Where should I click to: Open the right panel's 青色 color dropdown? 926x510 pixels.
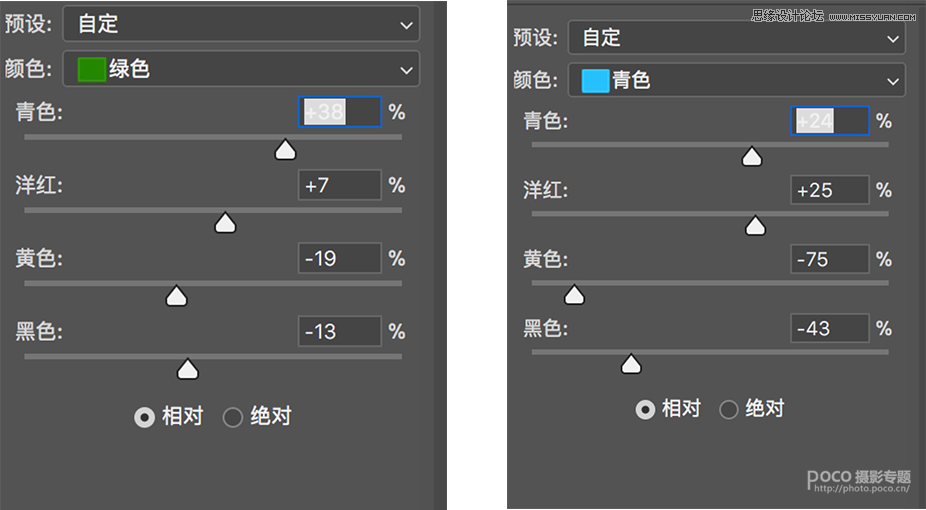736,80
